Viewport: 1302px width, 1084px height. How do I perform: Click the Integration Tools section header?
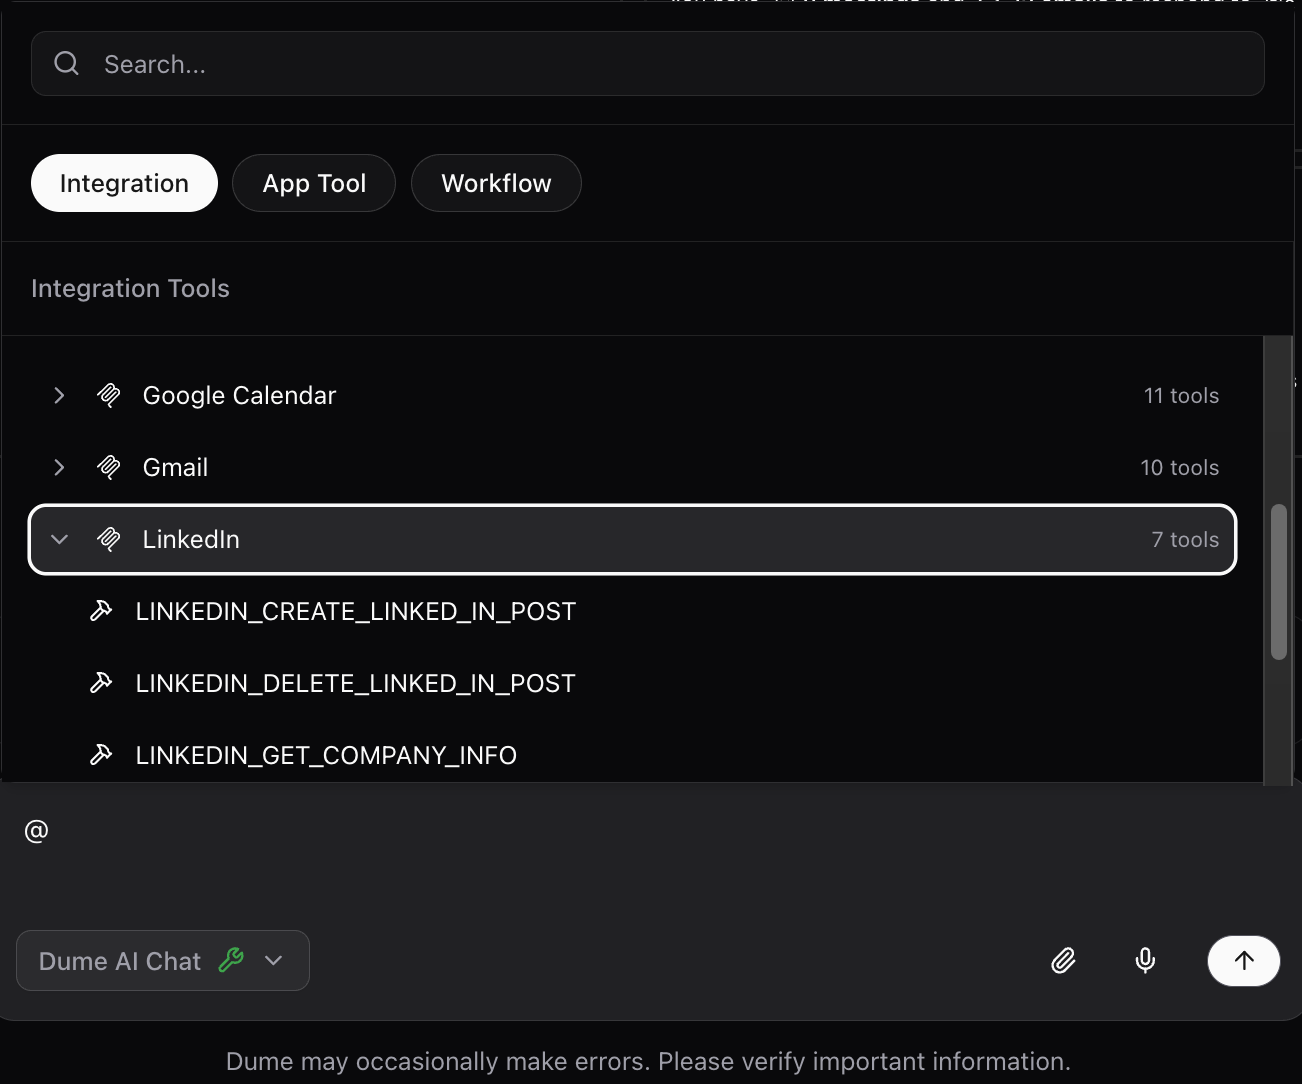coord(130,288)
